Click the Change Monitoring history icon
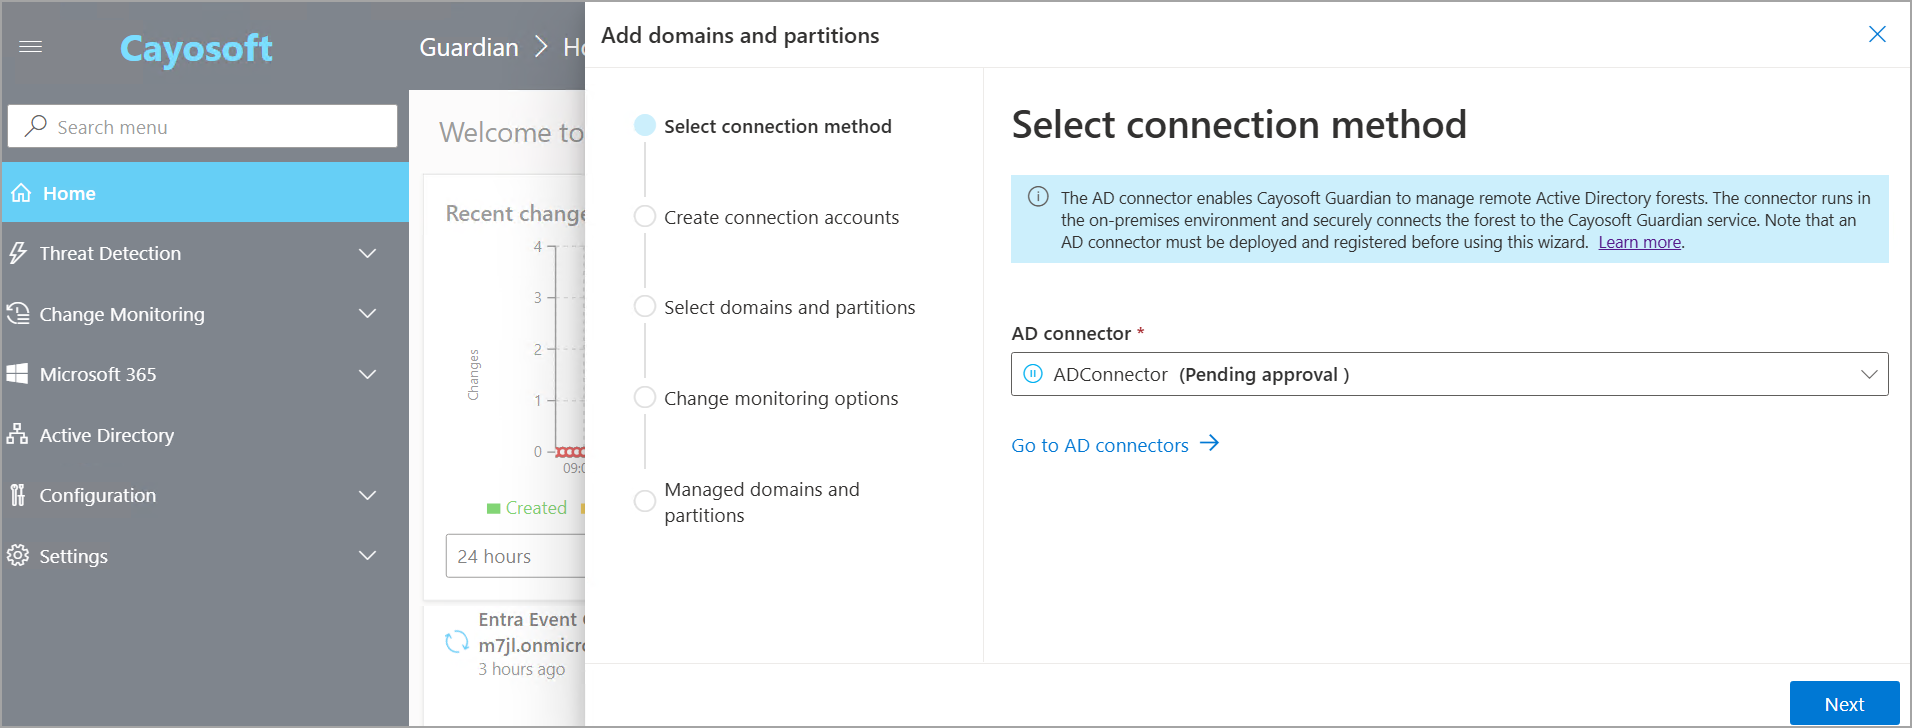The image size is (1912, 728). click(x=18, y=314)
